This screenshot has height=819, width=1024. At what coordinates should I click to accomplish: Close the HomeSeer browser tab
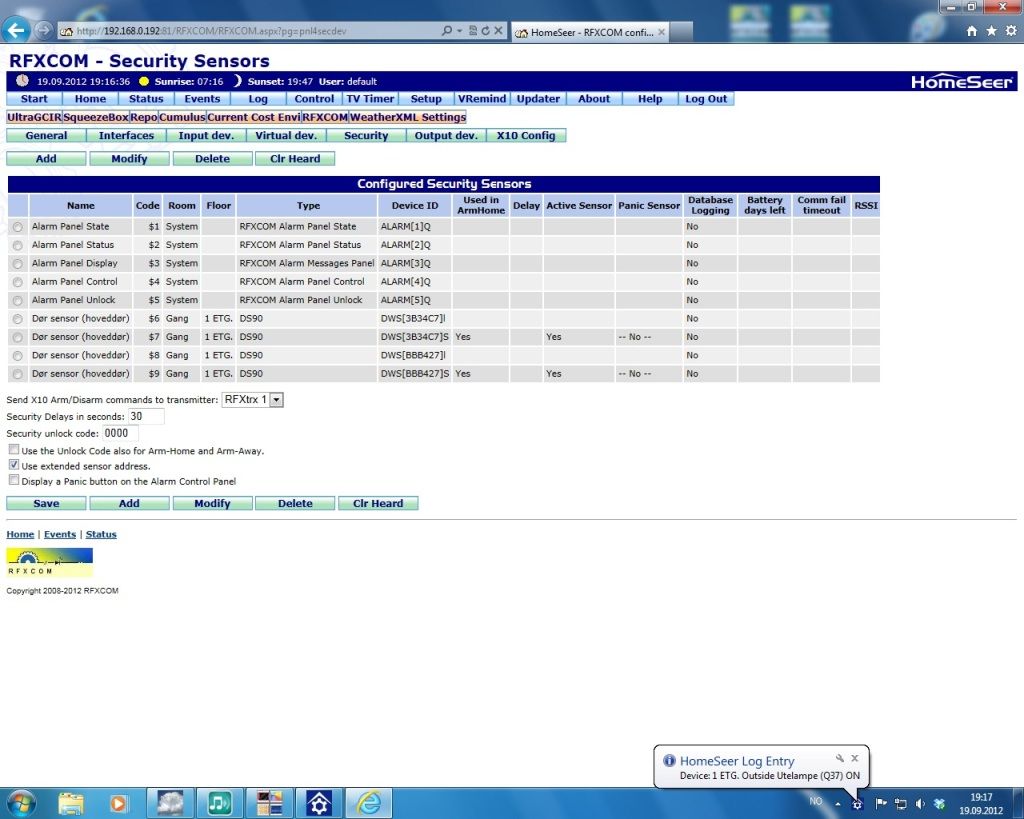click(x=661, y=31)
